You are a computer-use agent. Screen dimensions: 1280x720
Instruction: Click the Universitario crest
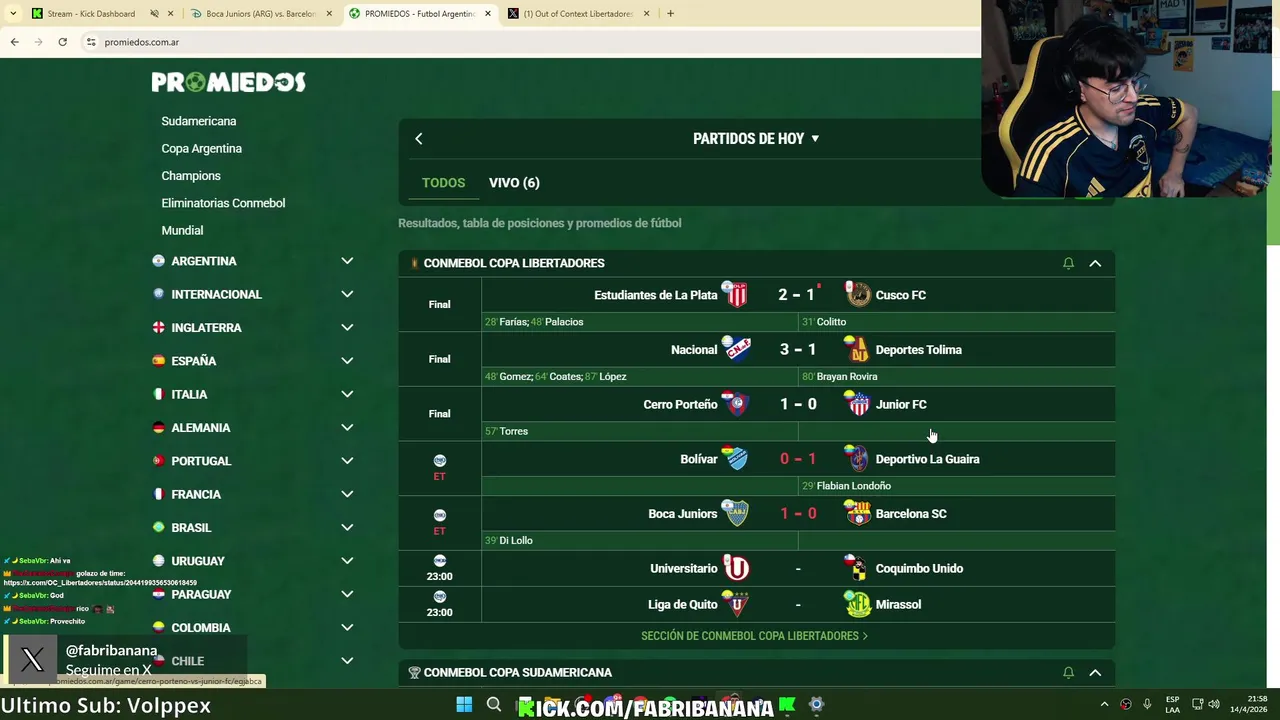[x=736, y=568]
